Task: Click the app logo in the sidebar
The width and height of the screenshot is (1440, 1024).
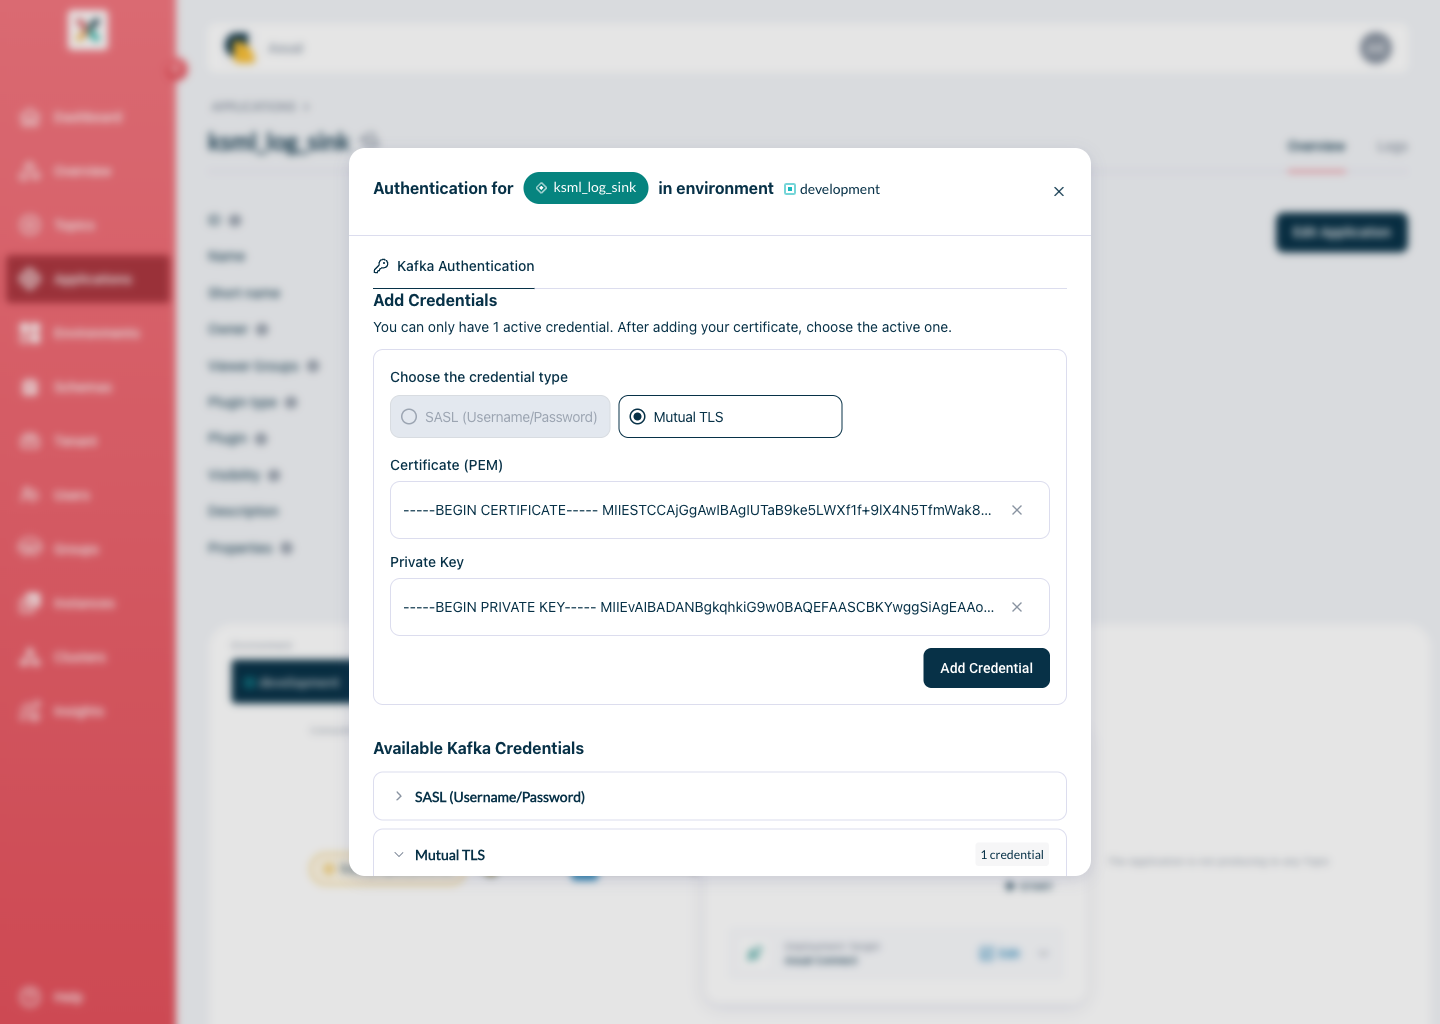Action: pyautogui.click(x=88, y=30)
